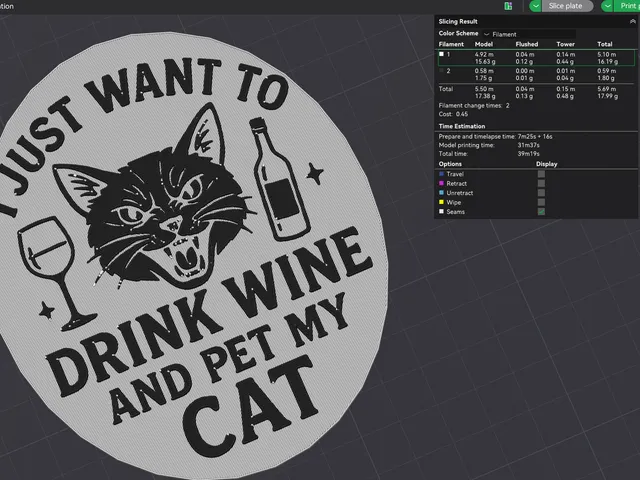Toggle the Travel display checkbox

click(541, 174)
